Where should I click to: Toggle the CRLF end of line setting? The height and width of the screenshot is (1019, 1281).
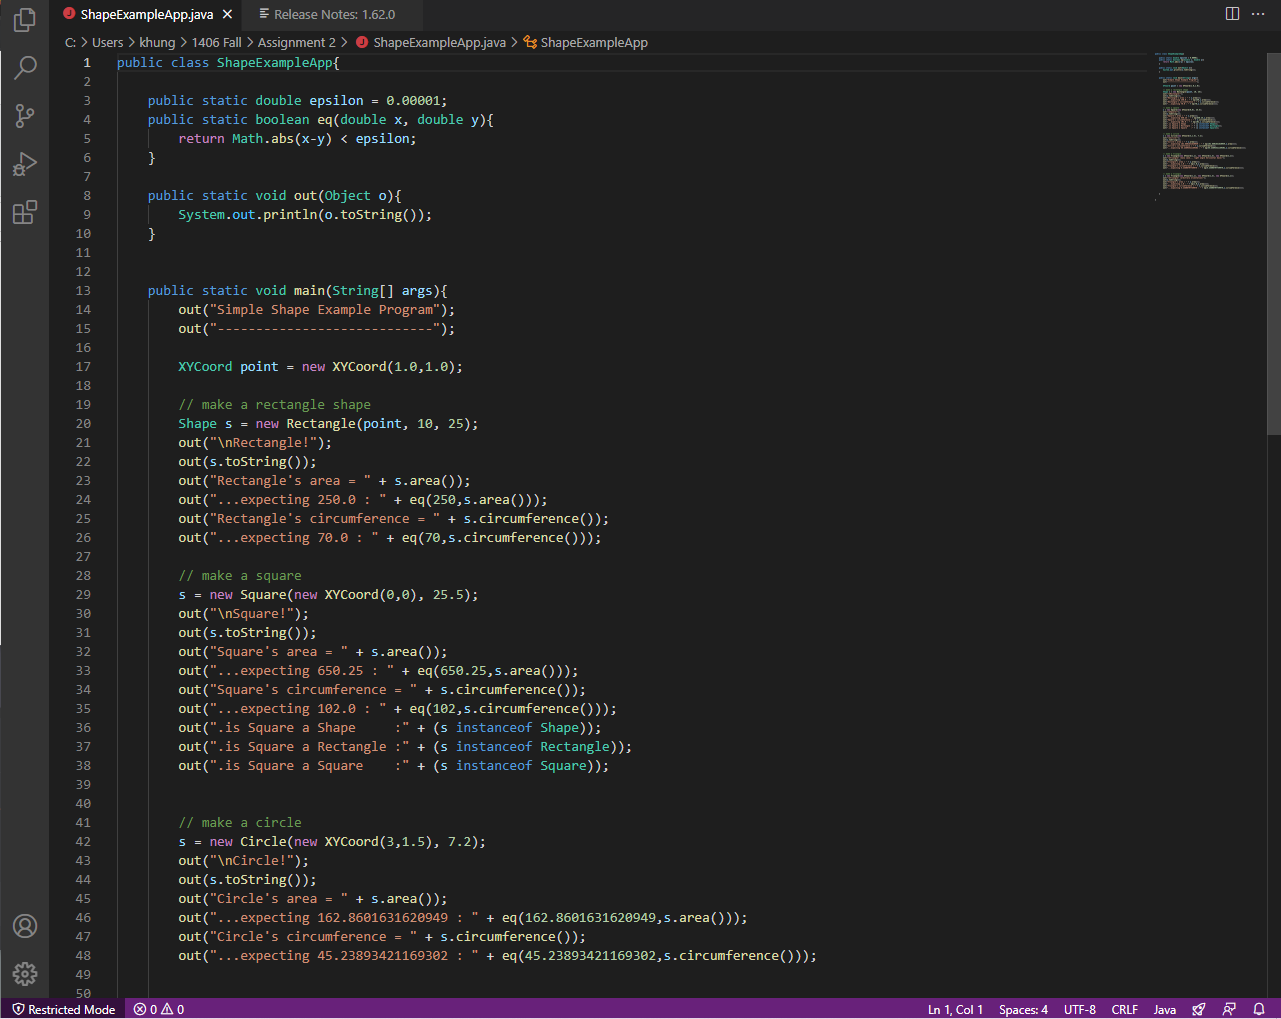tap(1124, 1009)
